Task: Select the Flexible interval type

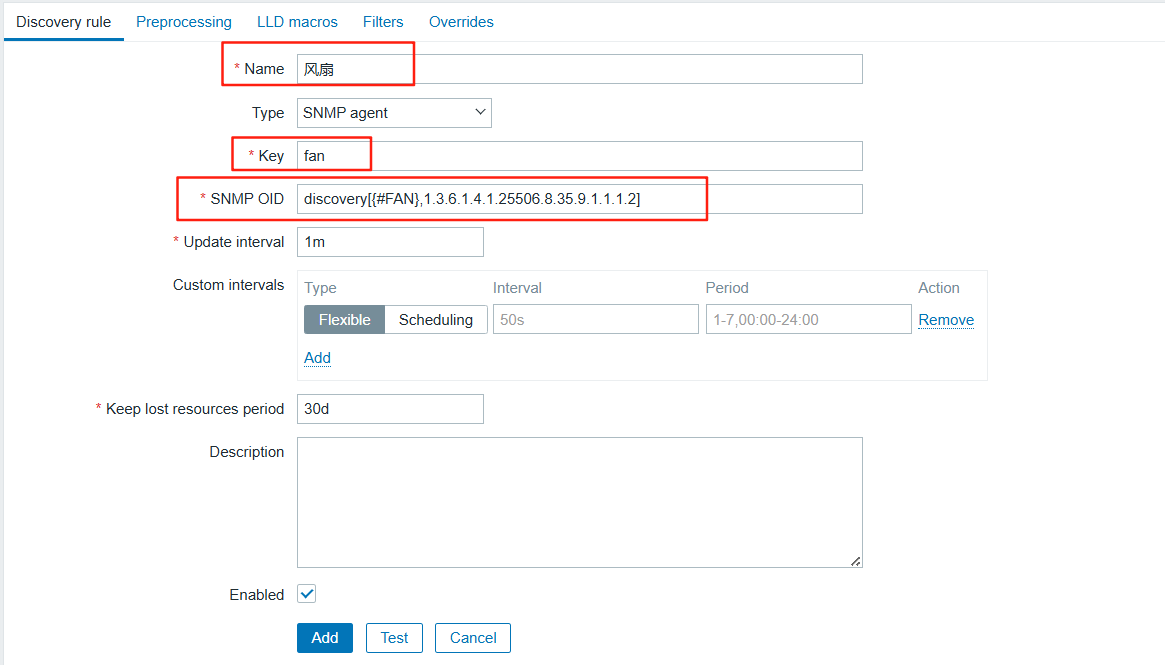Action: tap(344, 320)
